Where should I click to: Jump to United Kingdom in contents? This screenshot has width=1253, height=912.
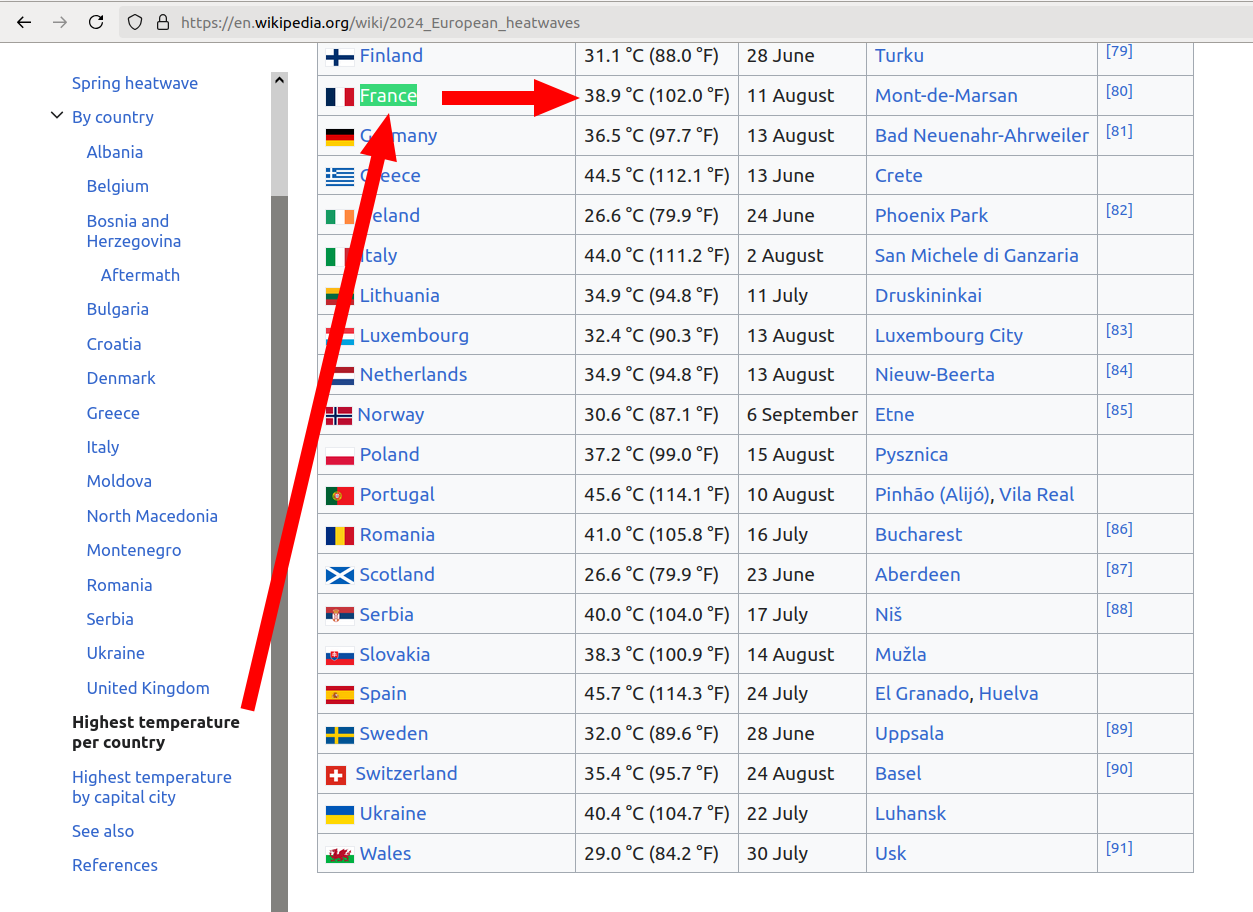pyautogui.click(x=148, y=688)
